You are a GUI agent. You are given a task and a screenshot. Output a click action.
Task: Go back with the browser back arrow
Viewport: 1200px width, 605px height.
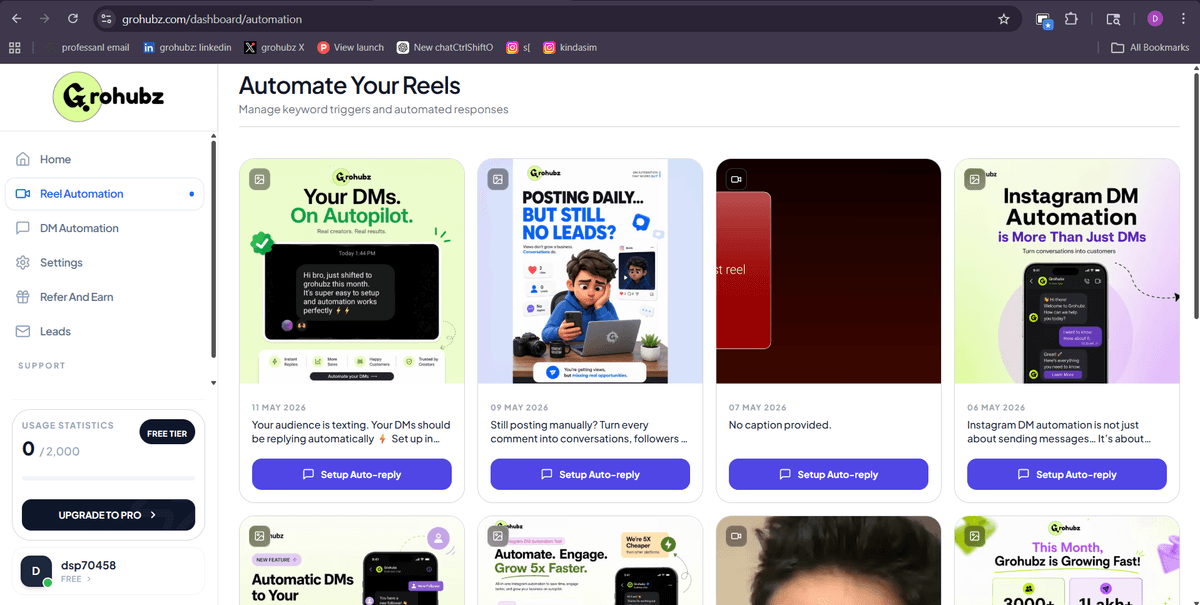pyautogui.click(x=16, y=18)
